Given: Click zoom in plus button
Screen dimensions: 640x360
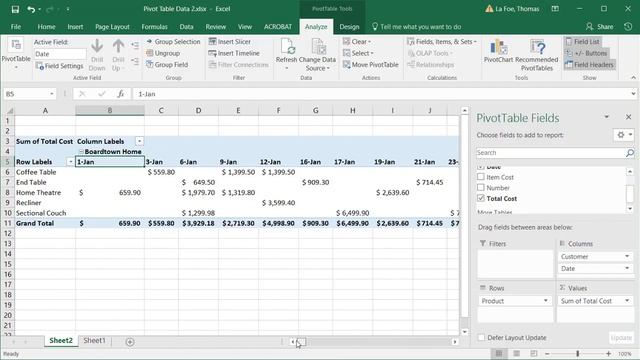Looking at the screenshot, I should [609, 353].
